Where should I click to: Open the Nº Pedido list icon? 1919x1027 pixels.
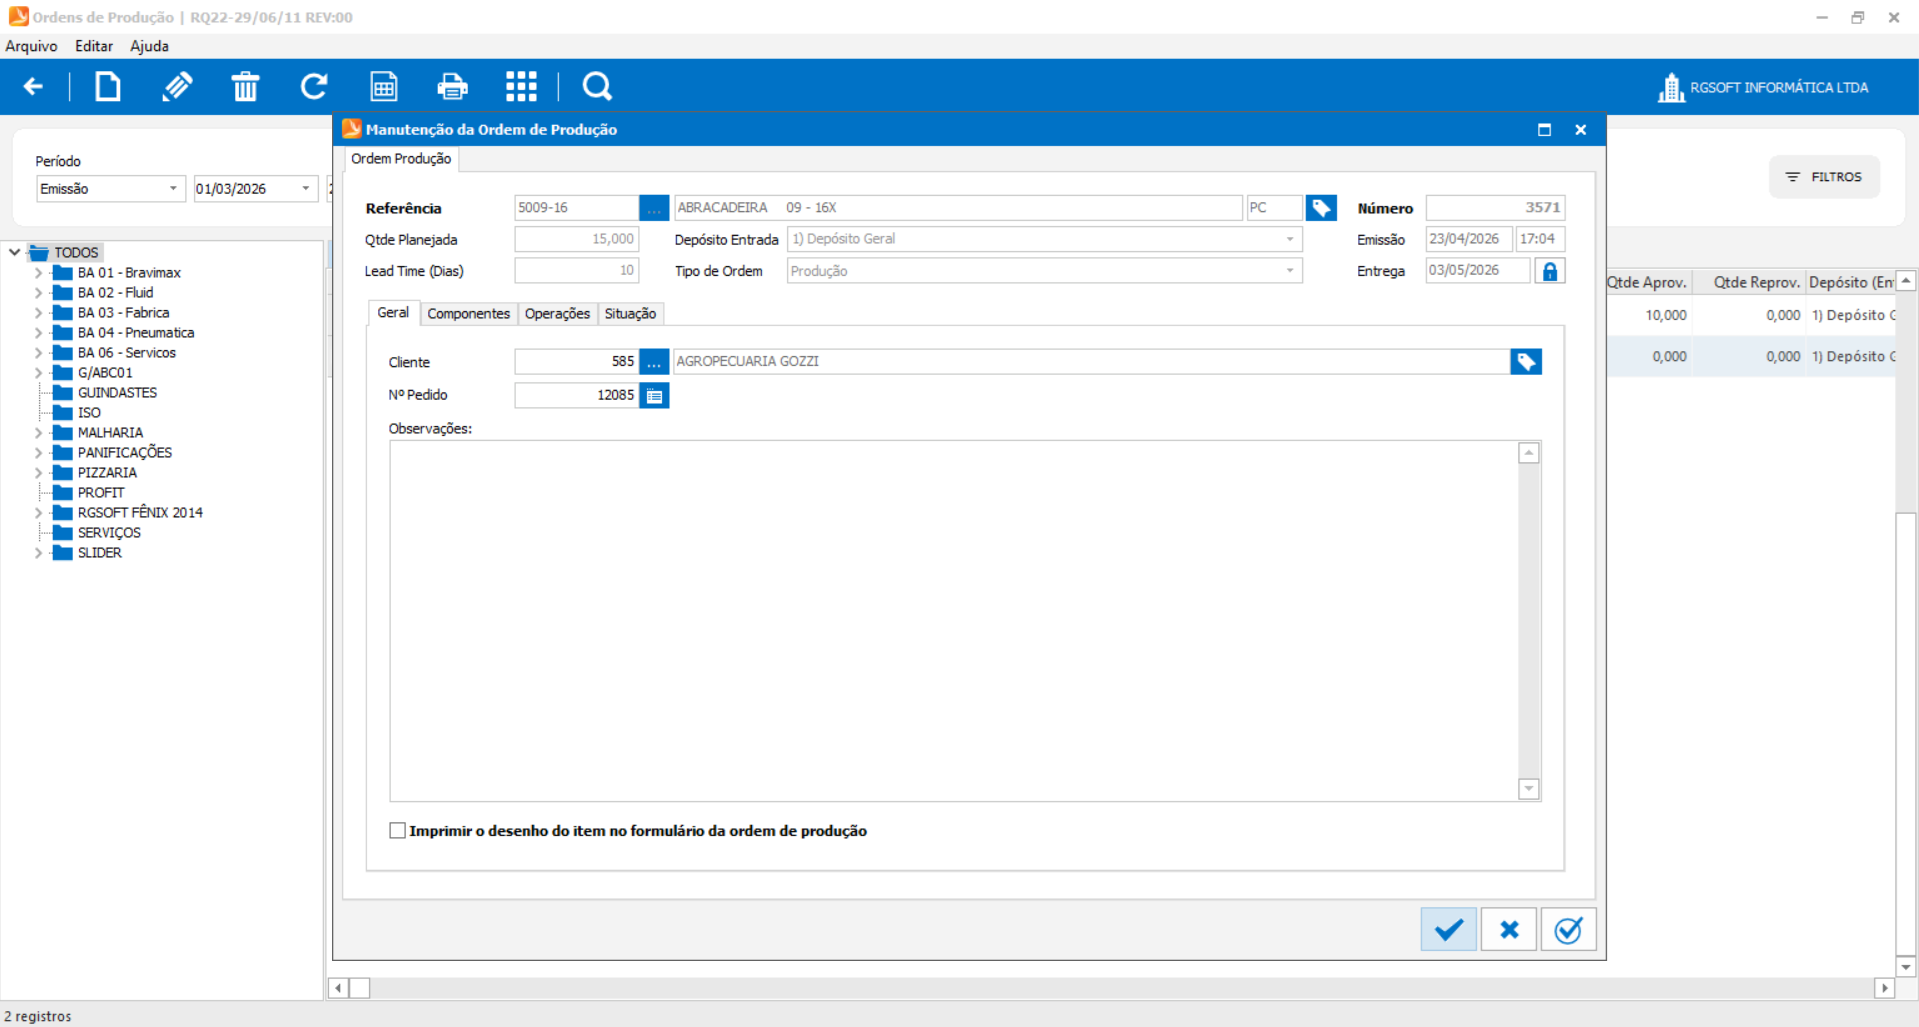click(x=654, y=396)
